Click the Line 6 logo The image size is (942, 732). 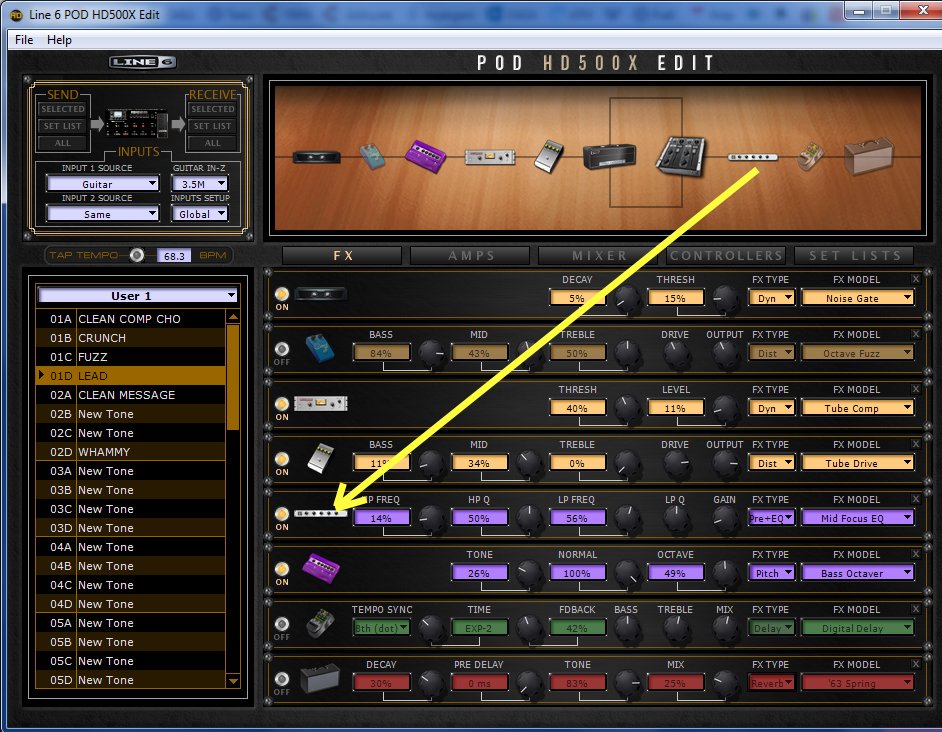pos(142,62)
